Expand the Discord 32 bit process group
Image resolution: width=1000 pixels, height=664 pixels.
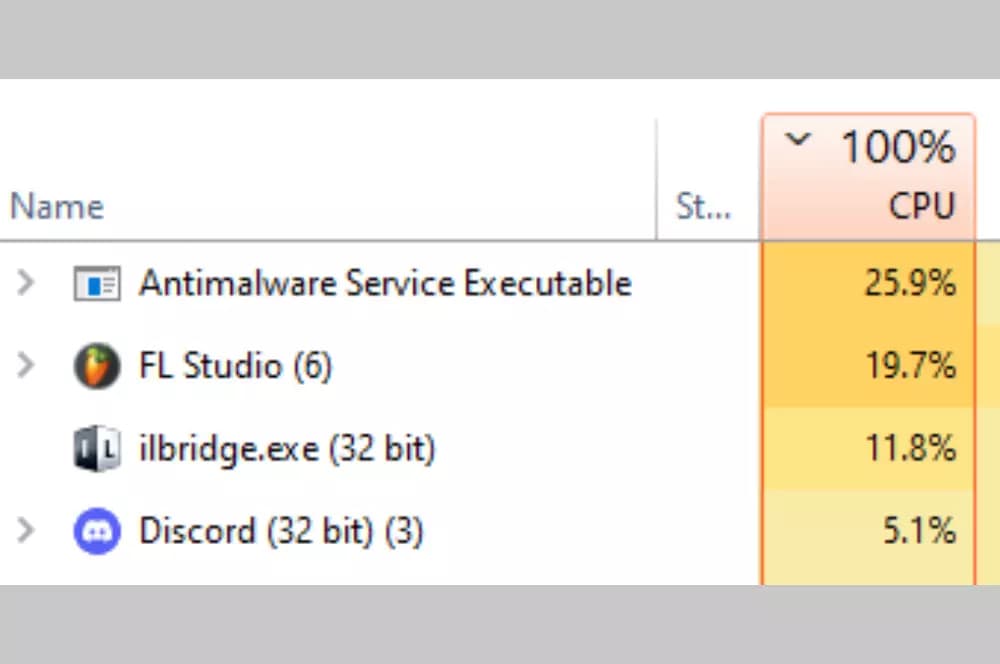click(25, 531)
